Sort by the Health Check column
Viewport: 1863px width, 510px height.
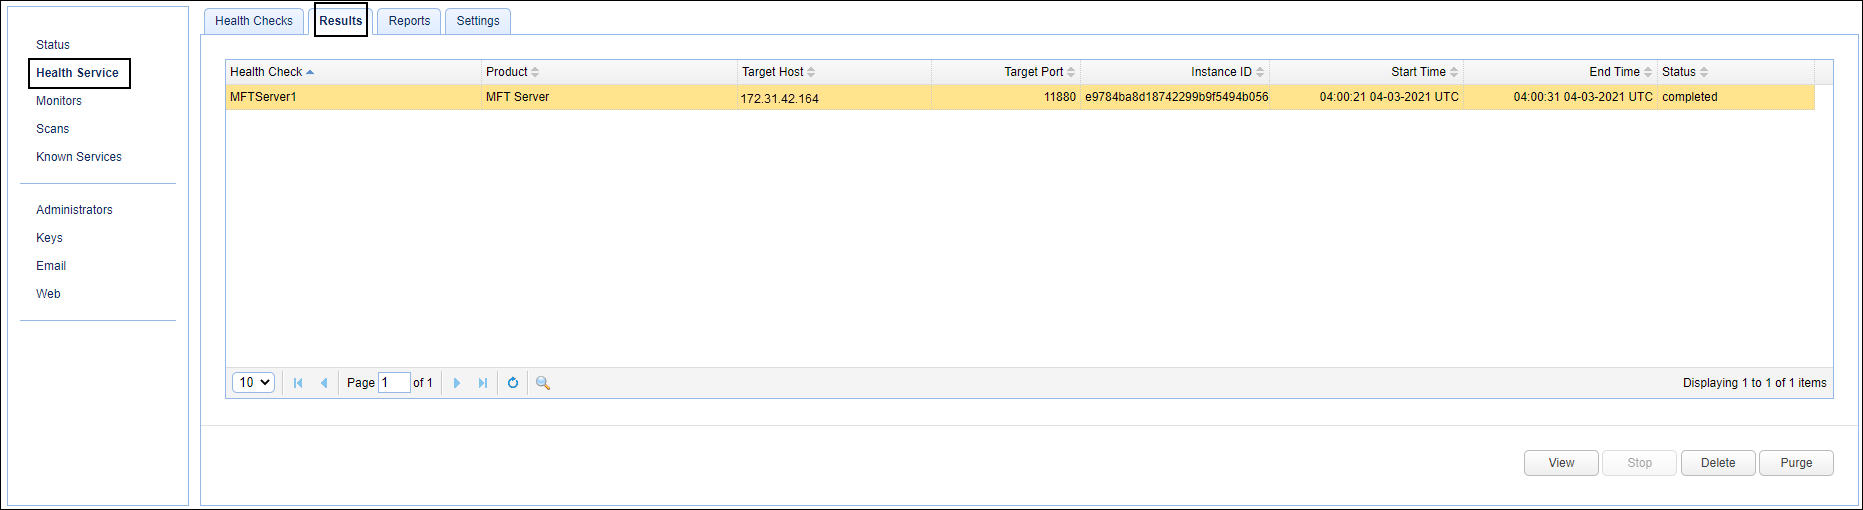[266, 72]
